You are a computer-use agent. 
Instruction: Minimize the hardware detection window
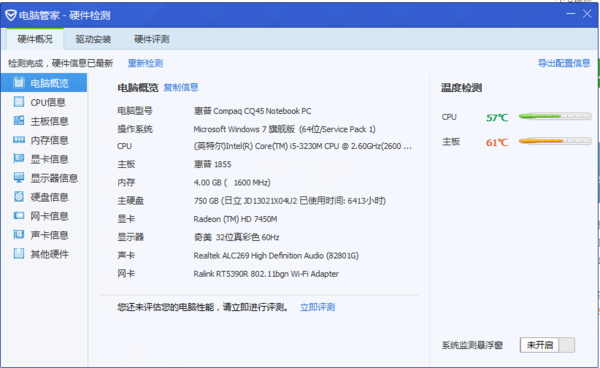pyautogui.click(x=571, y=14)
